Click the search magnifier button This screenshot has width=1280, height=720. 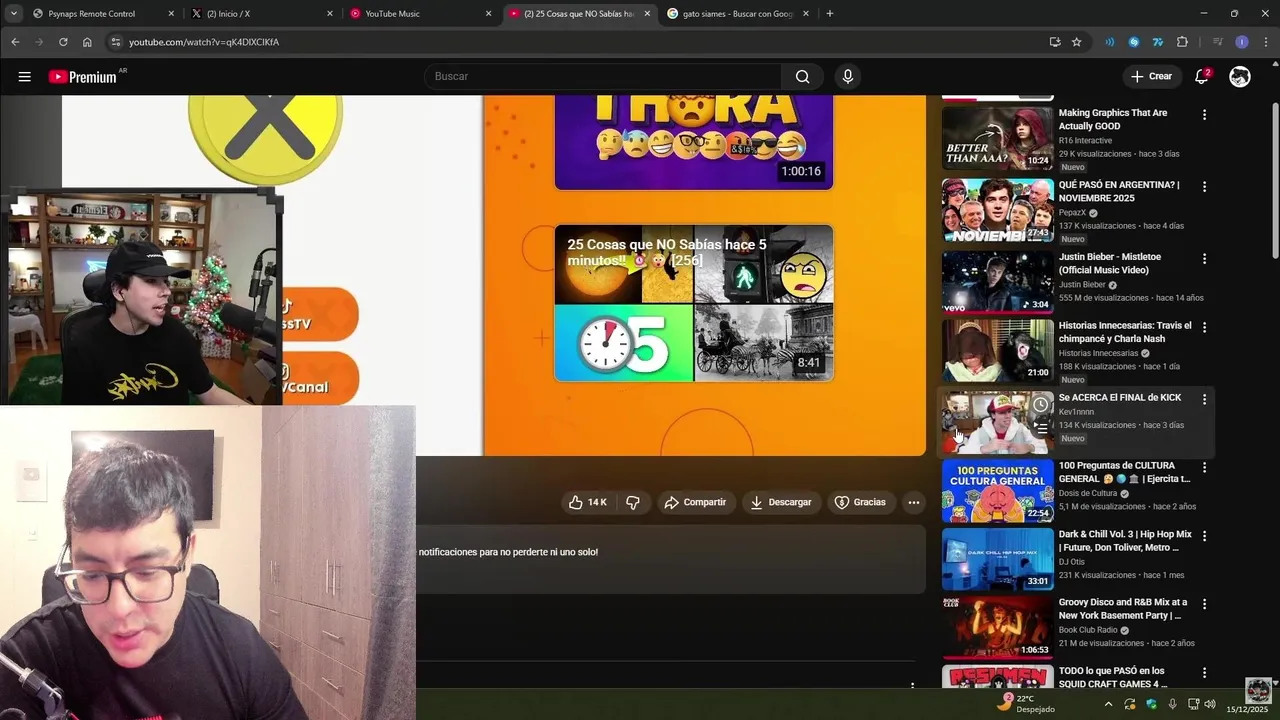click(x=802, y=77)
